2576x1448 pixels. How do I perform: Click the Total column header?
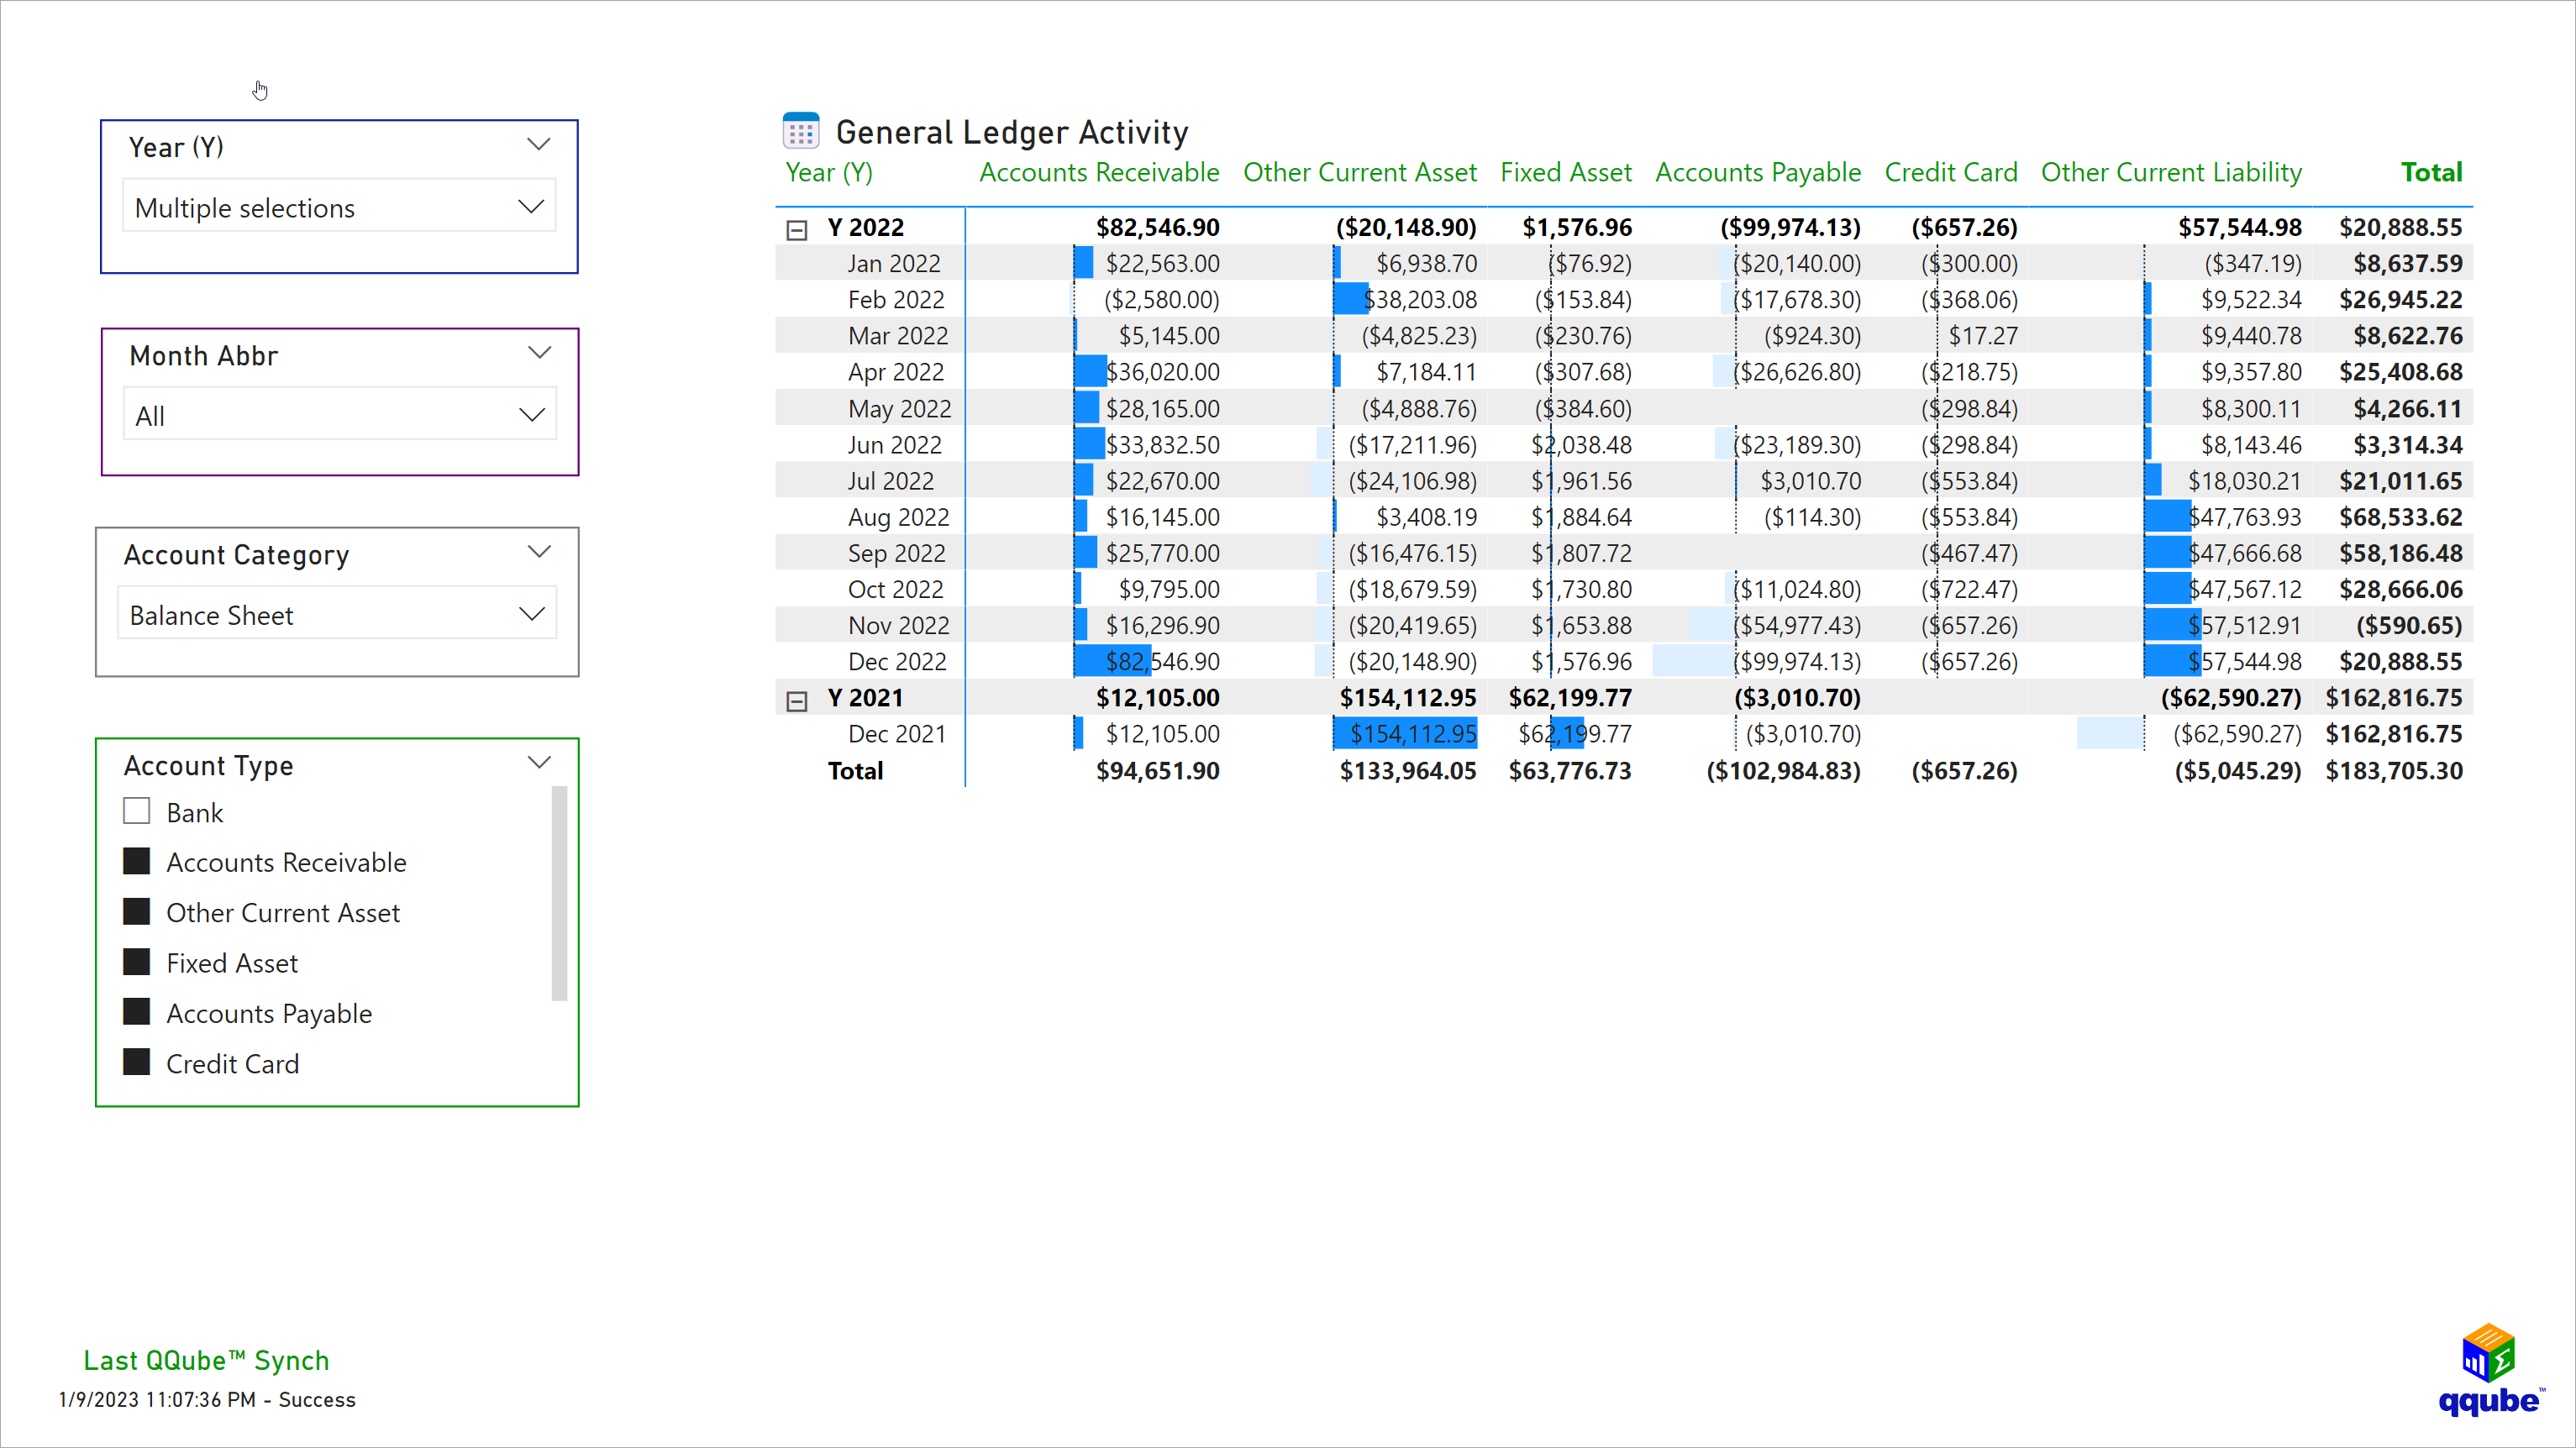2431,171
